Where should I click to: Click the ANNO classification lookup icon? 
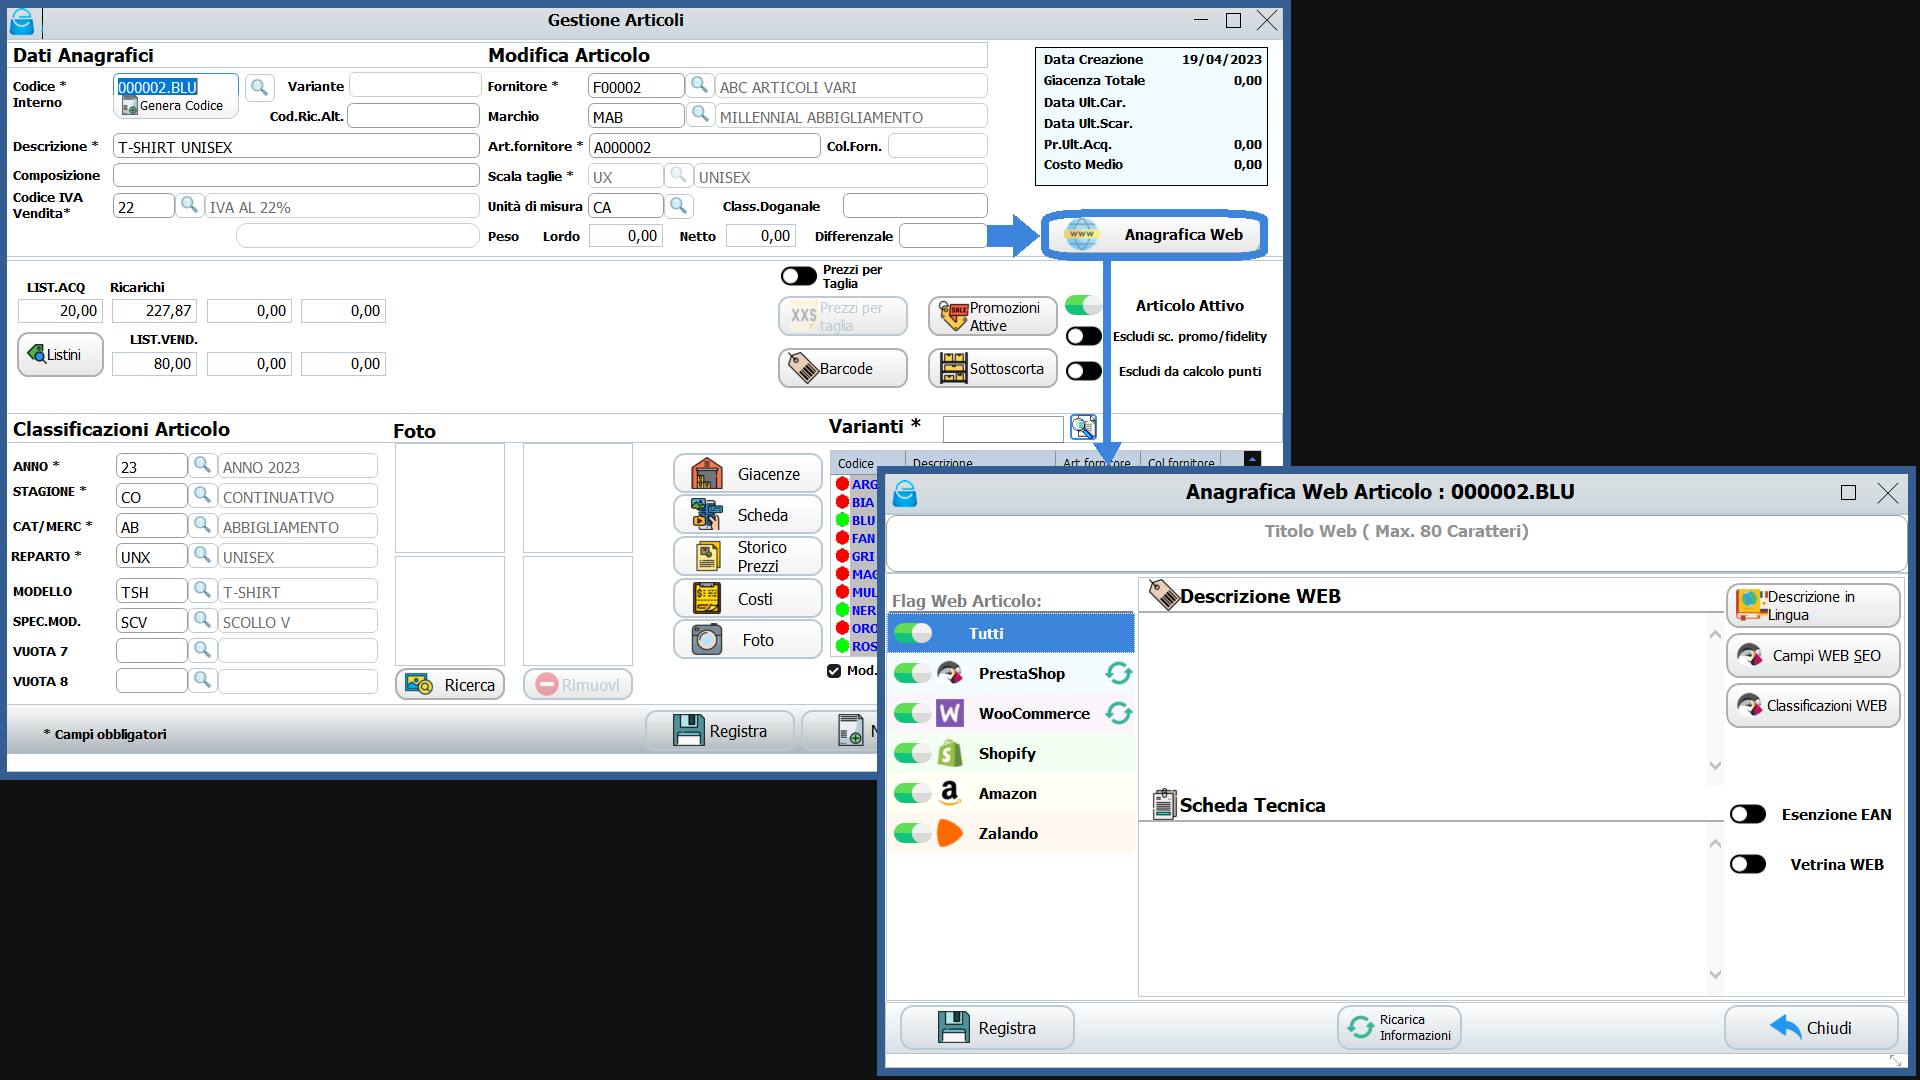202,466
